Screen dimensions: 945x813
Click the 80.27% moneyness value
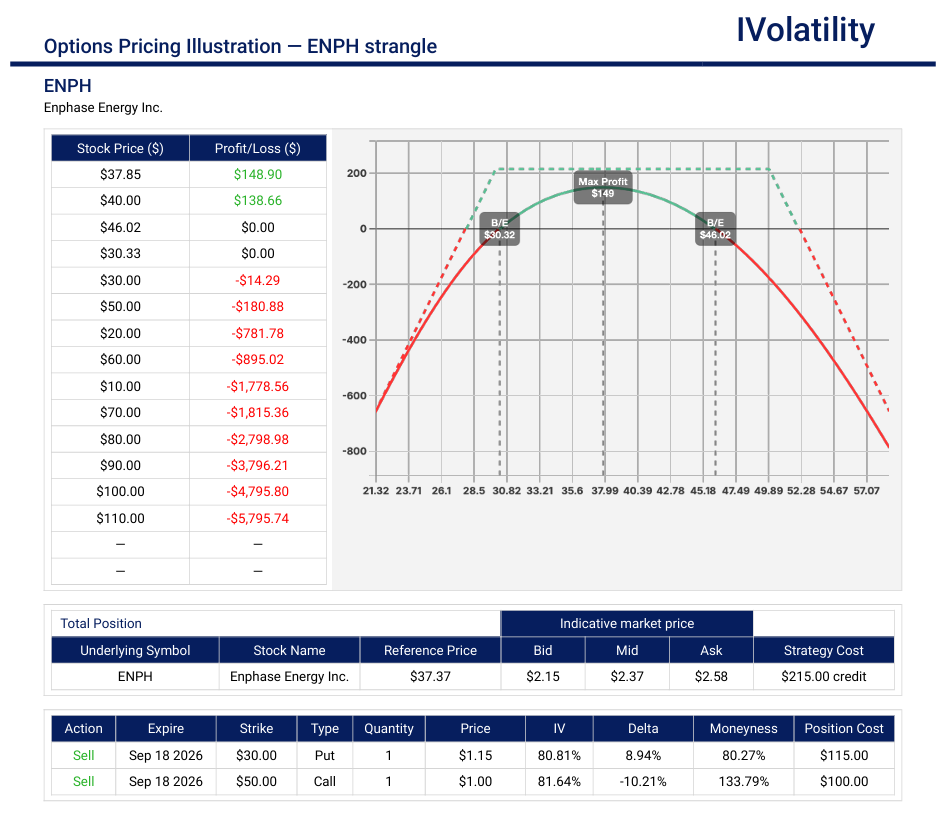point(744,756)
